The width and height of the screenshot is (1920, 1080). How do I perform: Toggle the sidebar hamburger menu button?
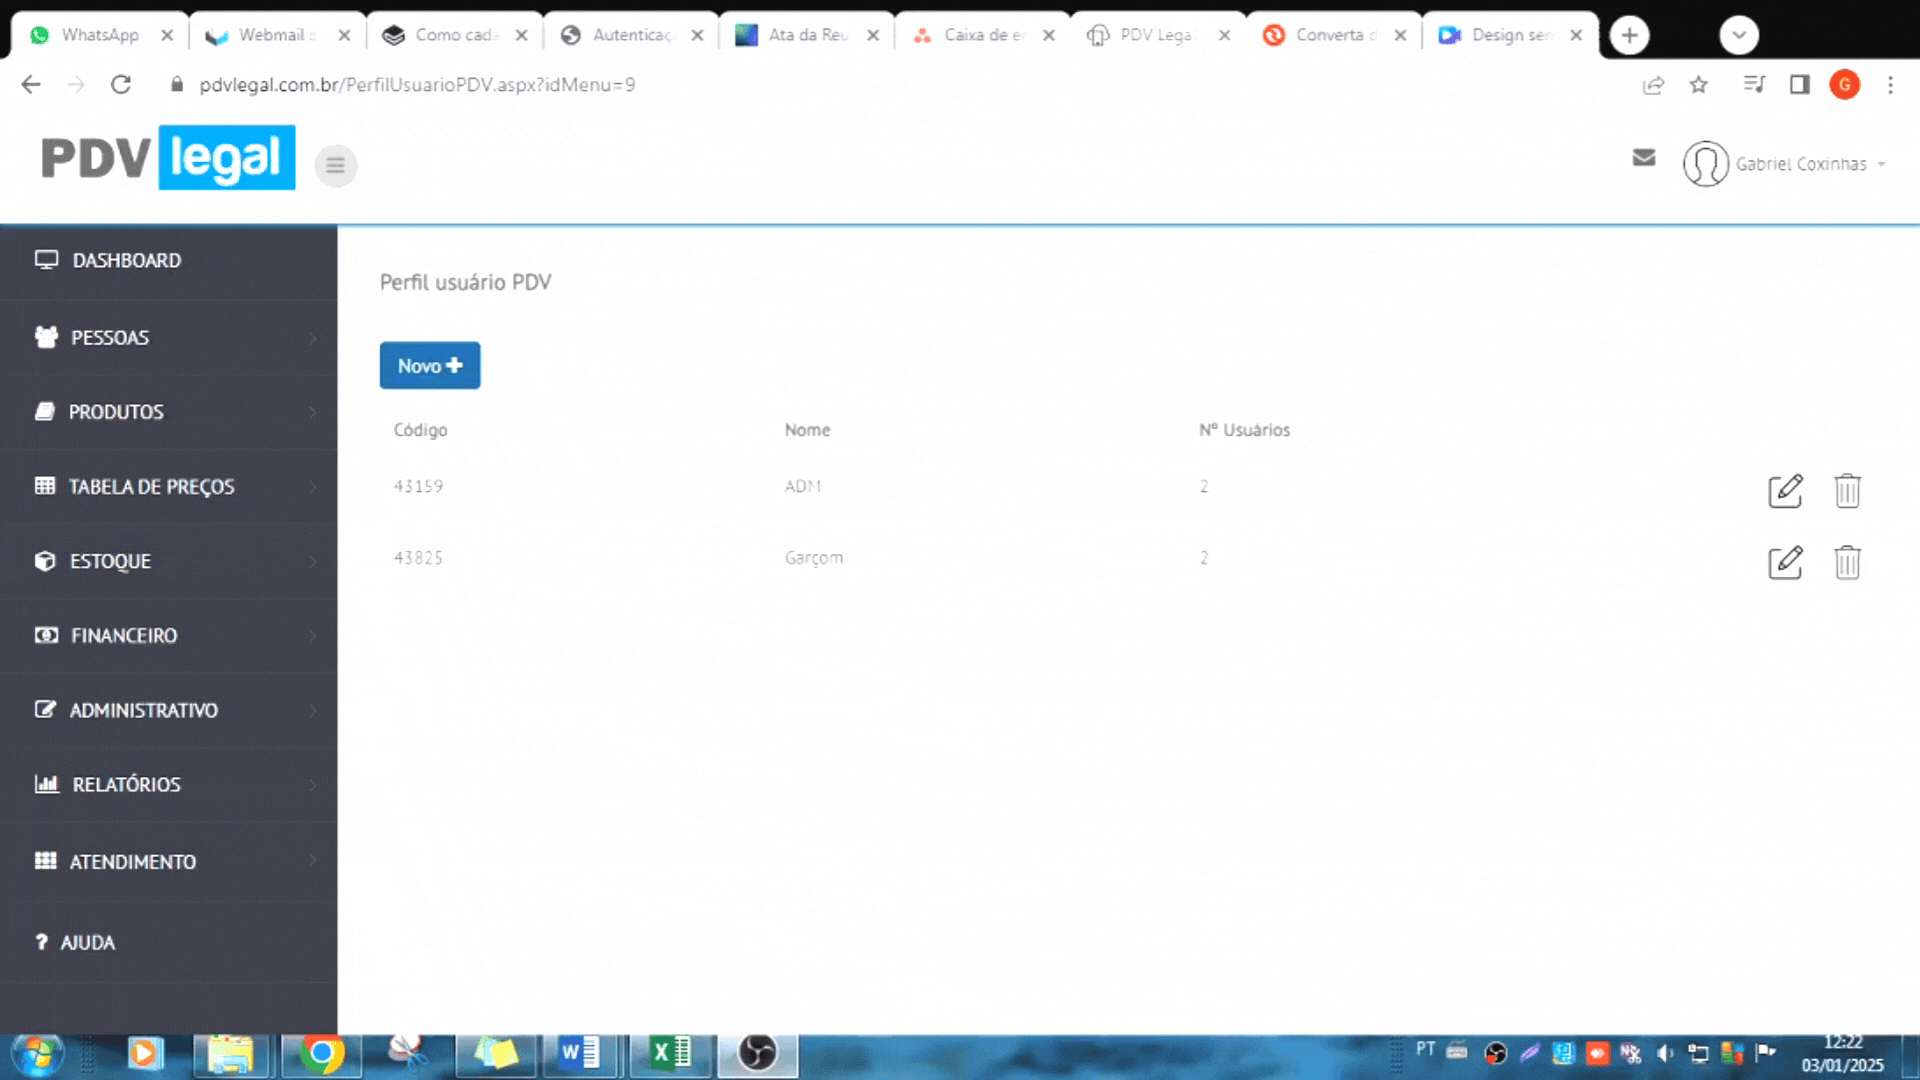point(336,165)
